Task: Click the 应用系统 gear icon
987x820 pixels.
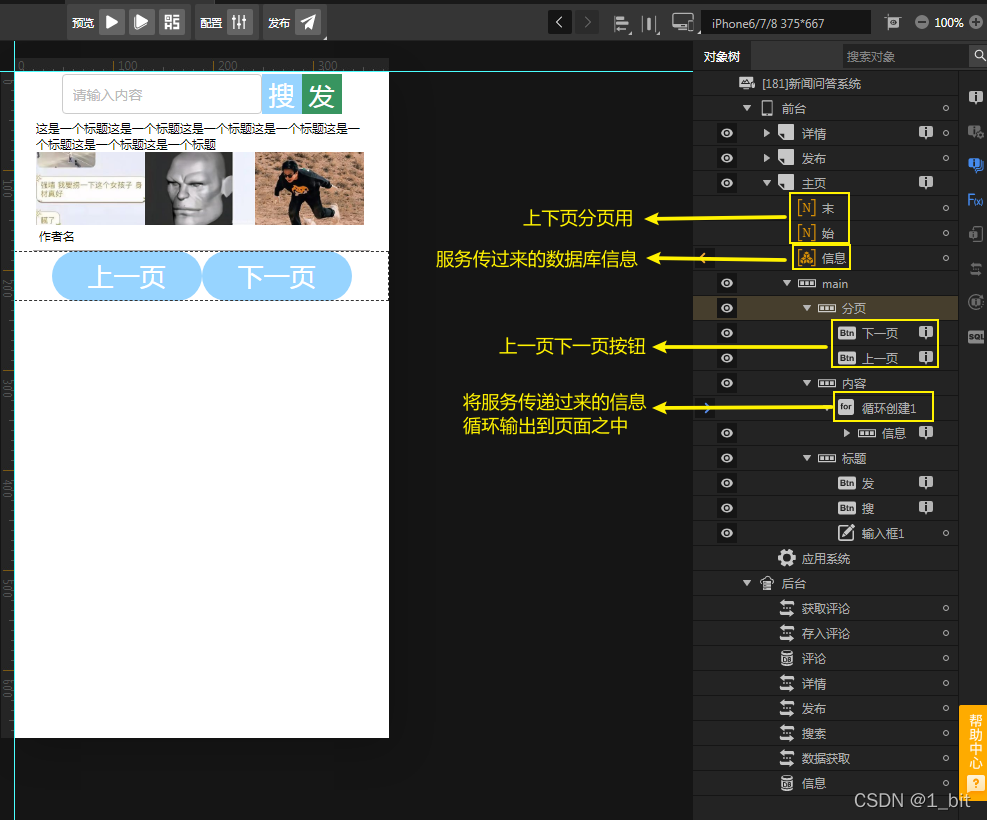Action: [x=787, y=558]
